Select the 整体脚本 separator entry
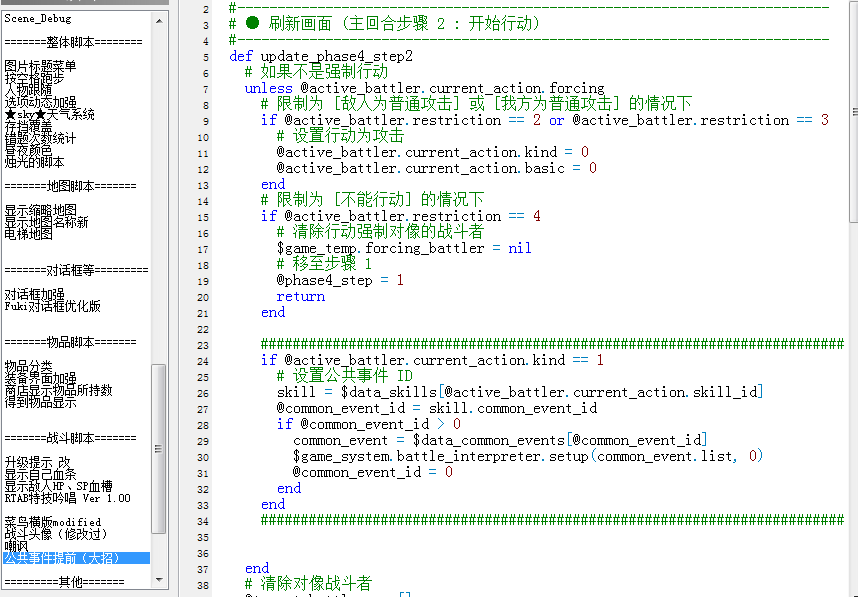858x597 pixels. [x=73, y=43]
